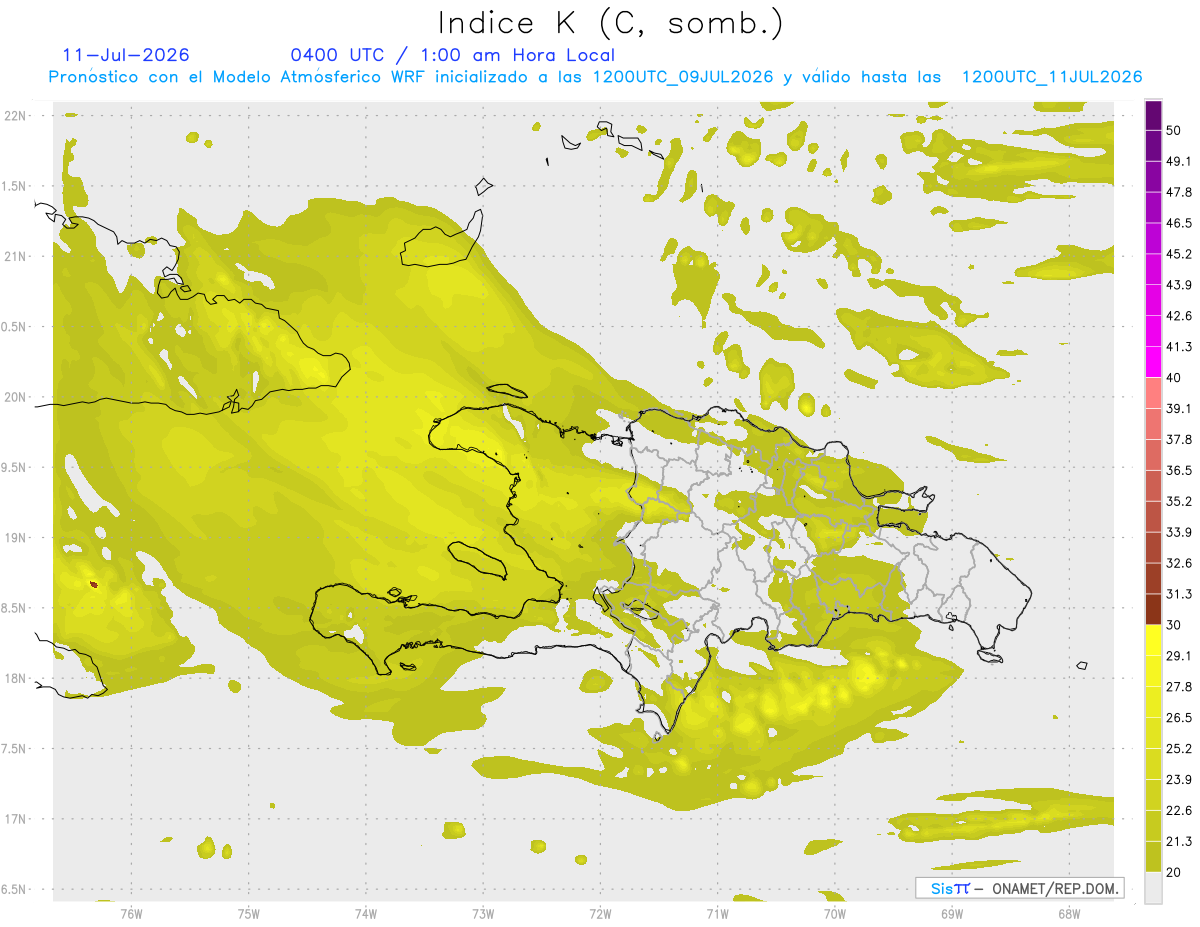Click the '9.5N' latitude axis label
This screenshot has height=927, width=1200.
(x=15, y=468)
